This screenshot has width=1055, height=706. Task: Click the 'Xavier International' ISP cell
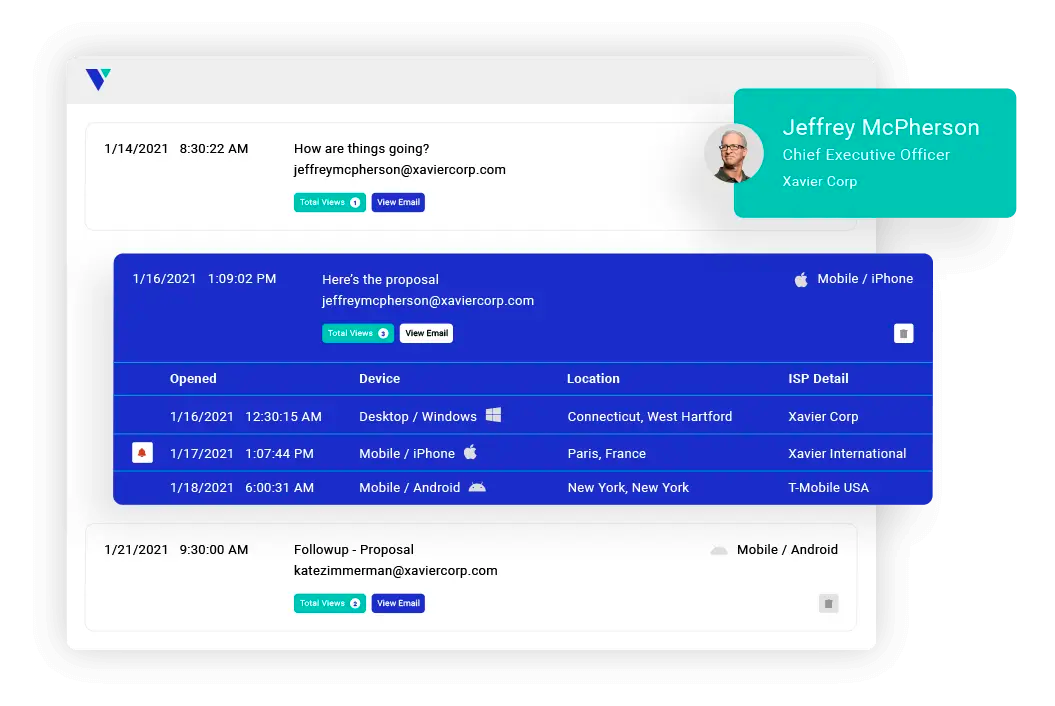pyautogui.click(x=847, y=454)
